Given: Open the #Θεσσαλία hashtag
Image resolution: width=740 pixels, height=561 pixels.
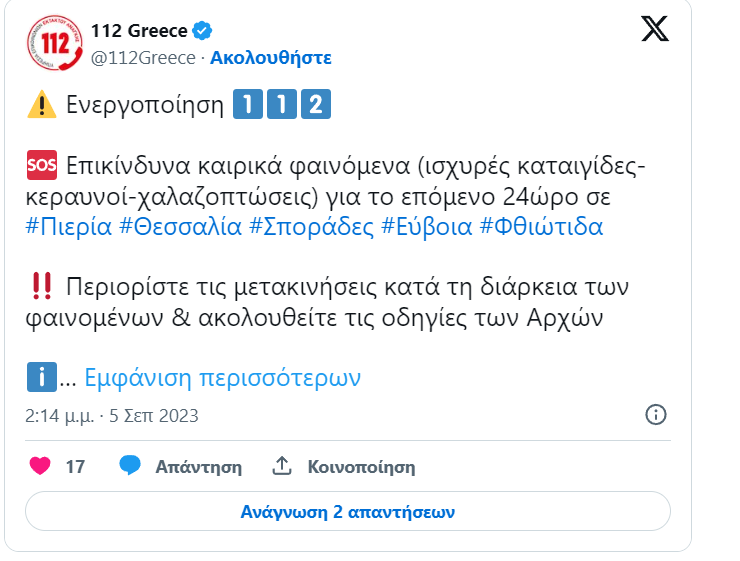Looking at the screenshot, I should tap(180, 226).
